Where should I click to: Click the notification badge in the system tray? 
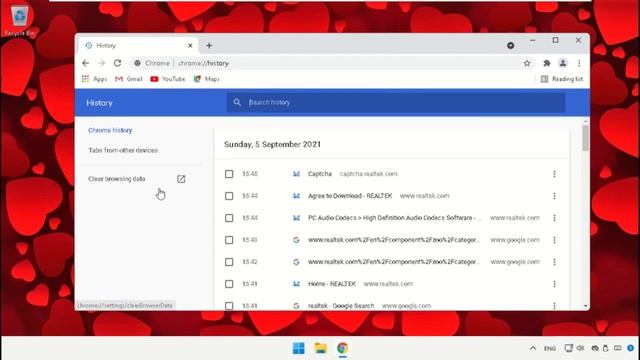(631, 348)
